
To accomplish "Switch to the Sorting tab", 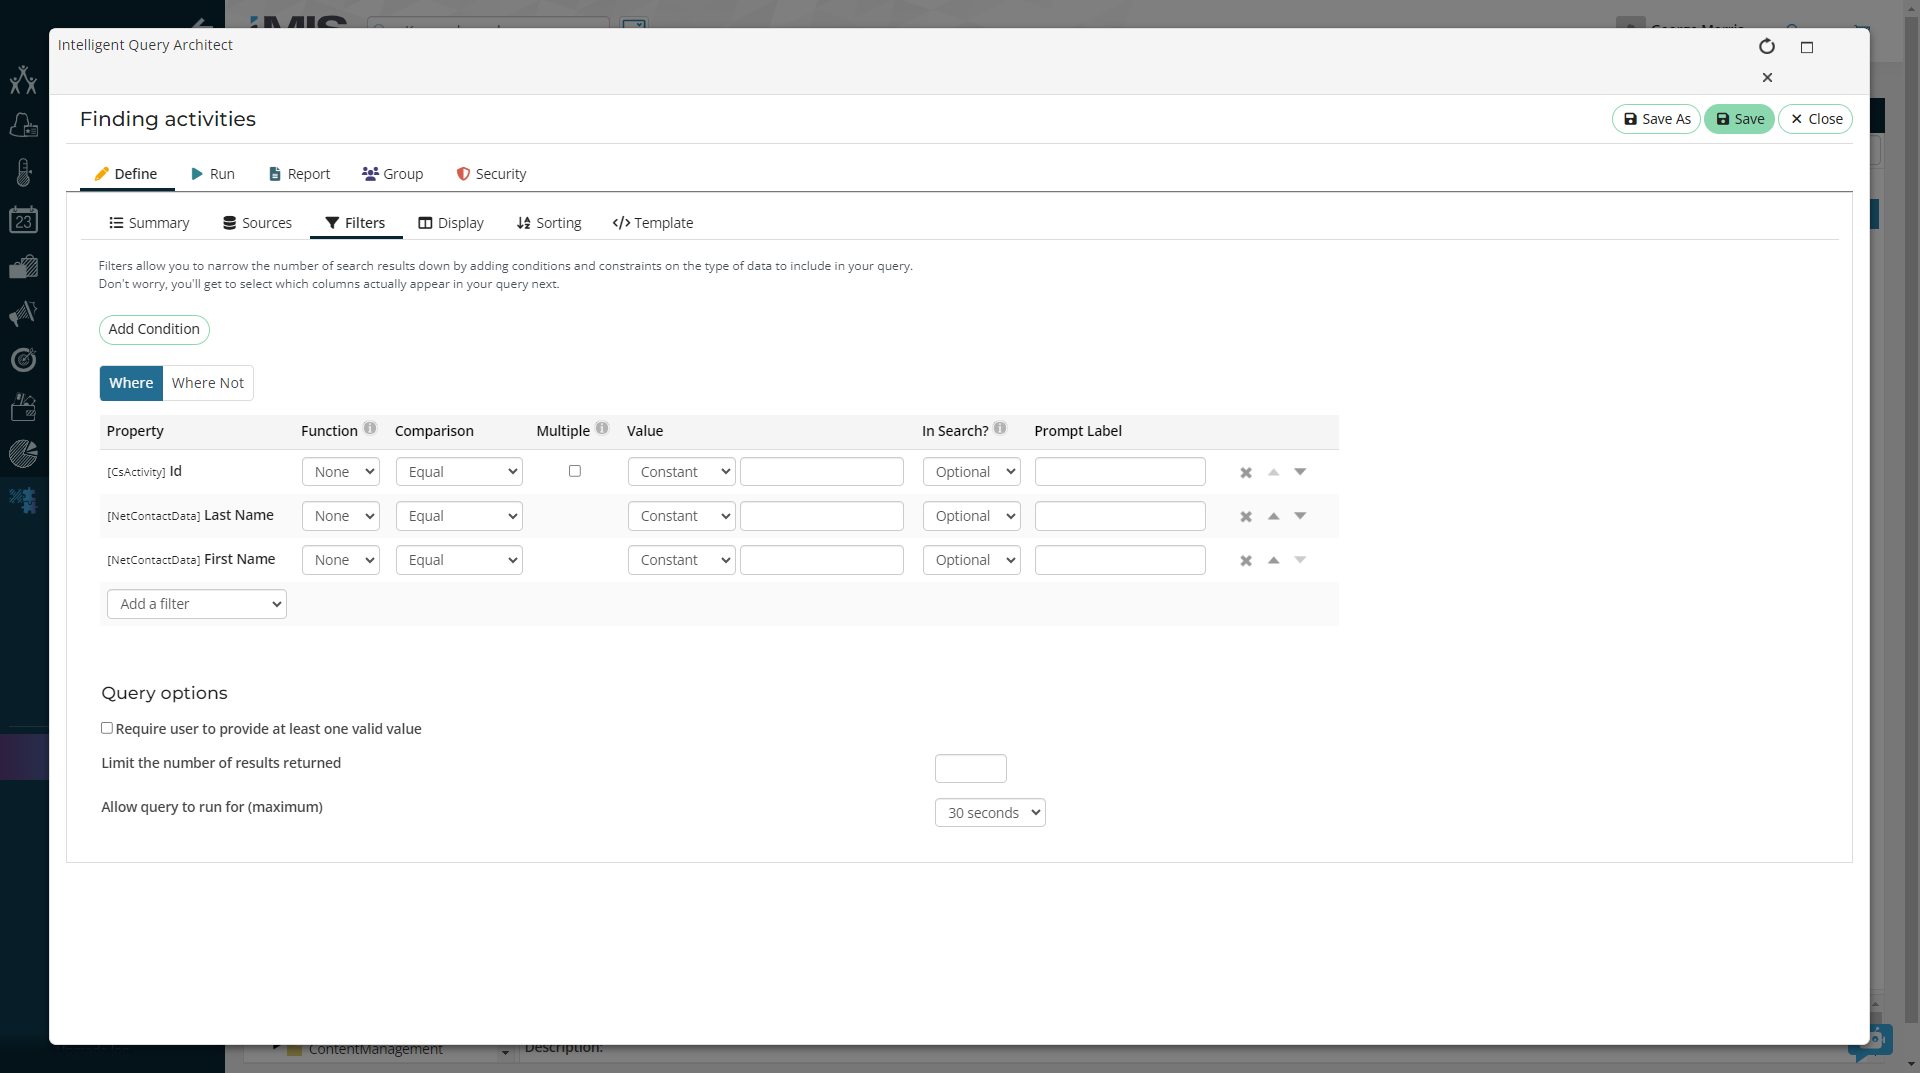I will (549, 223).
